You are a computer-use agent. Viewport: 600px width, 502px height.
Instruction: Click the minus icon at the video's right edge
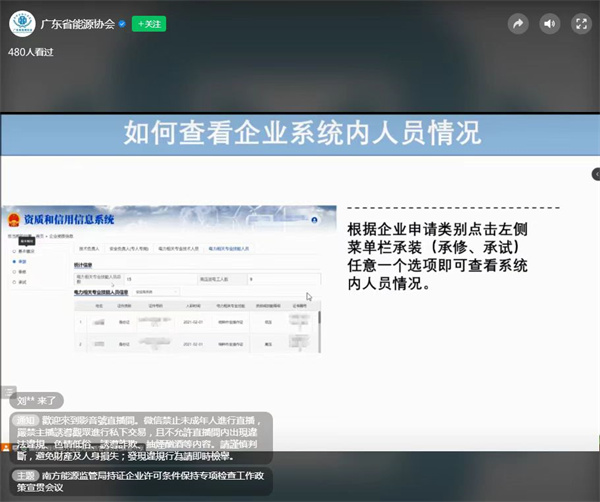[x=592, y=176]
